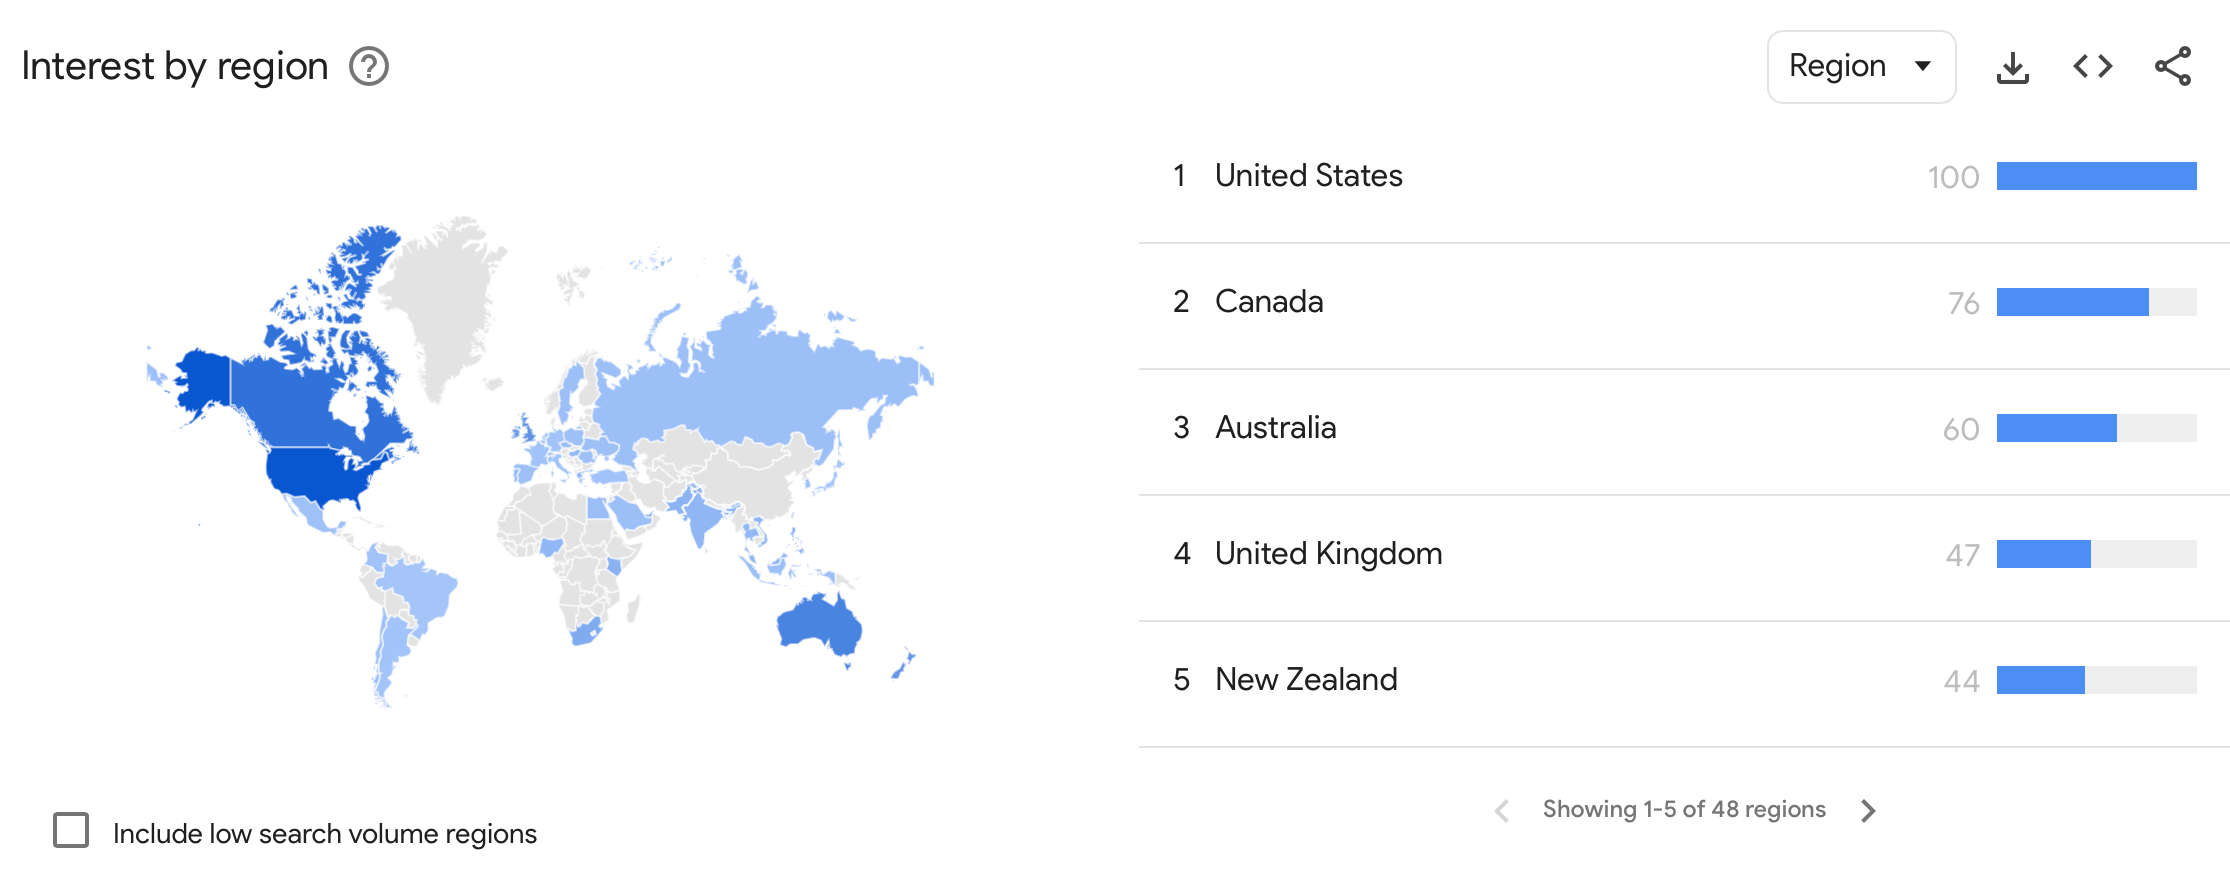Screen dimensions: 2230x890
Task: Open Australia from the region list
Action: click(x=1275, y=428)
